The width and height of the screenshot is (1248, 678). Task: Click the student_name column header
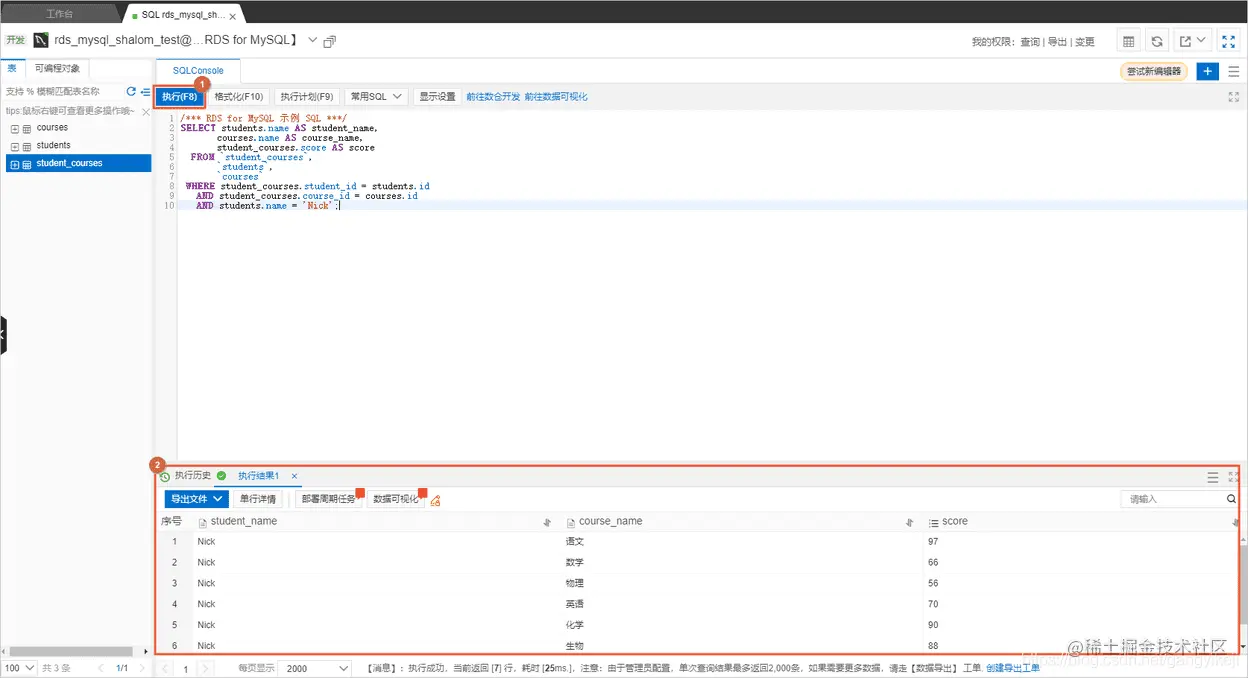click(244, 521)
